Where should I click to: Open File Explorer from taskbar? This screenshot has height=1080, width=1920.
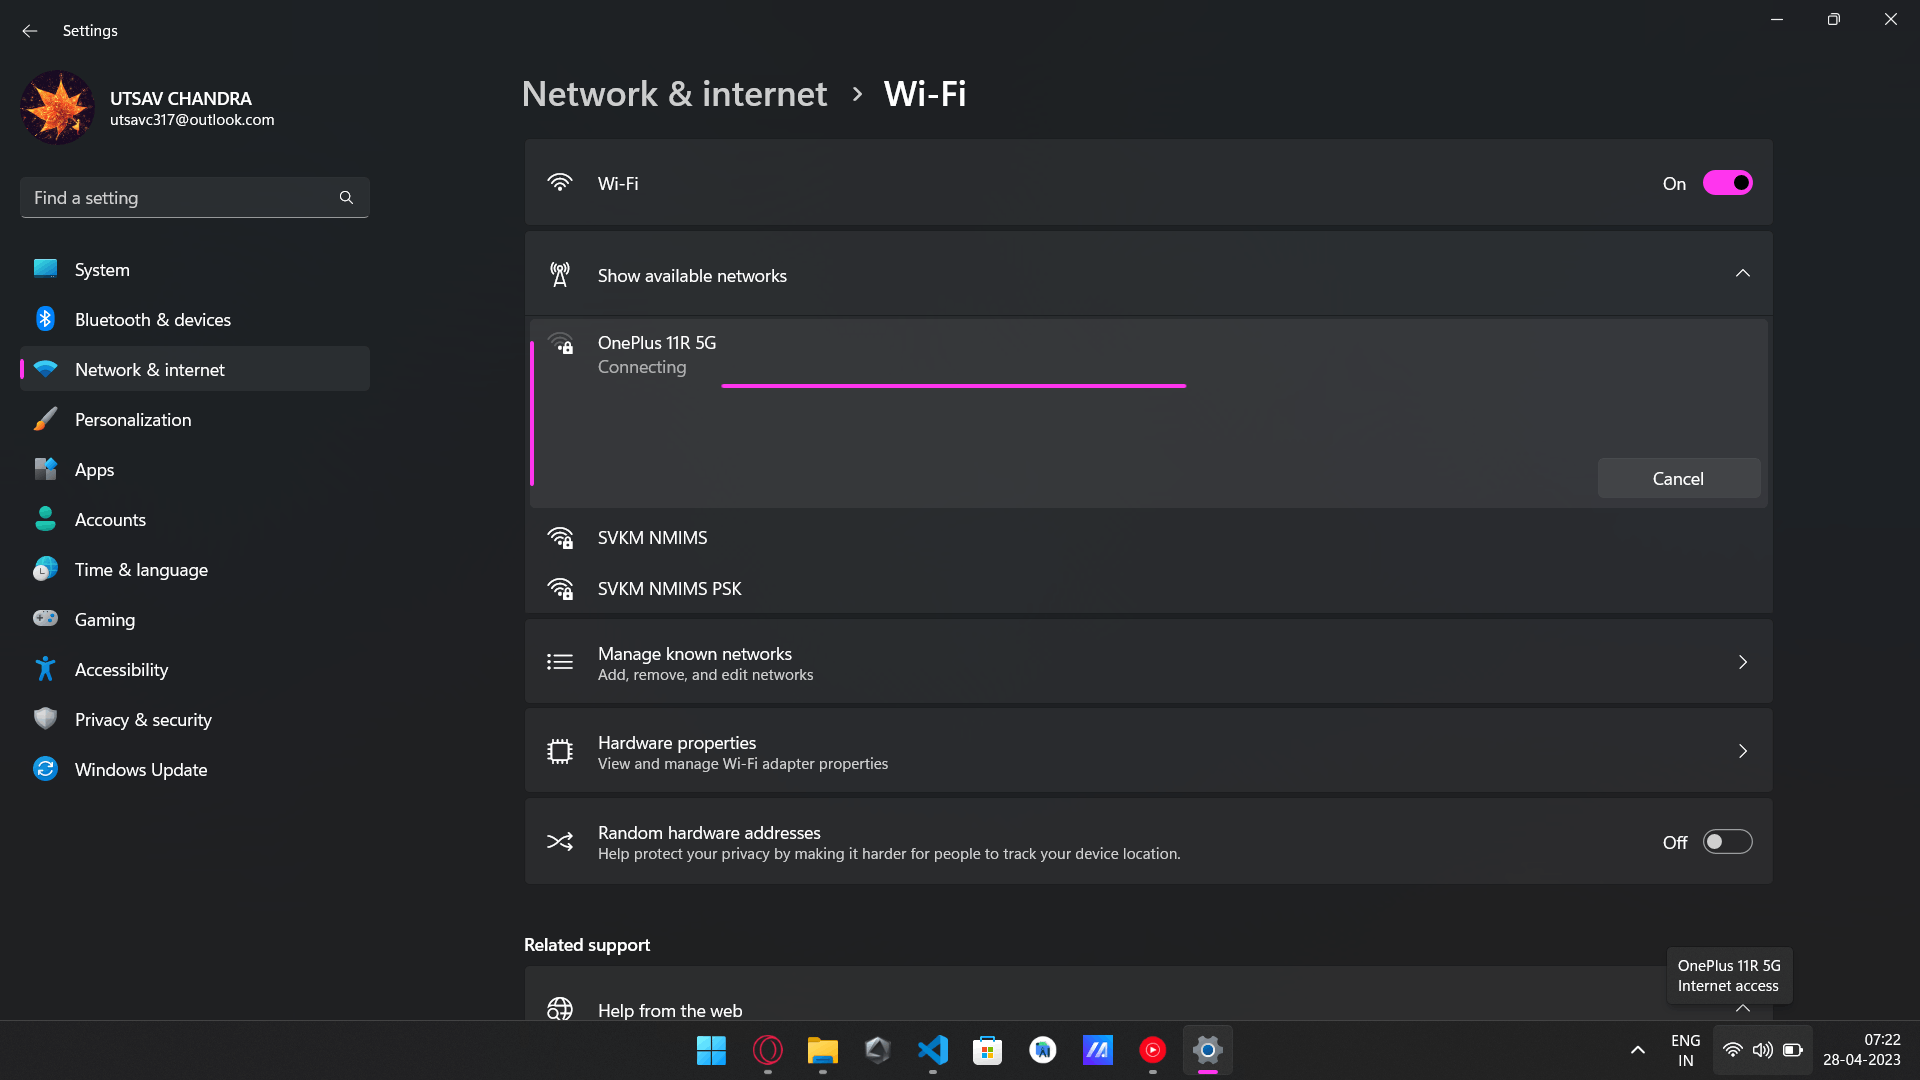pyautogui.click(x=822, y=1050)
